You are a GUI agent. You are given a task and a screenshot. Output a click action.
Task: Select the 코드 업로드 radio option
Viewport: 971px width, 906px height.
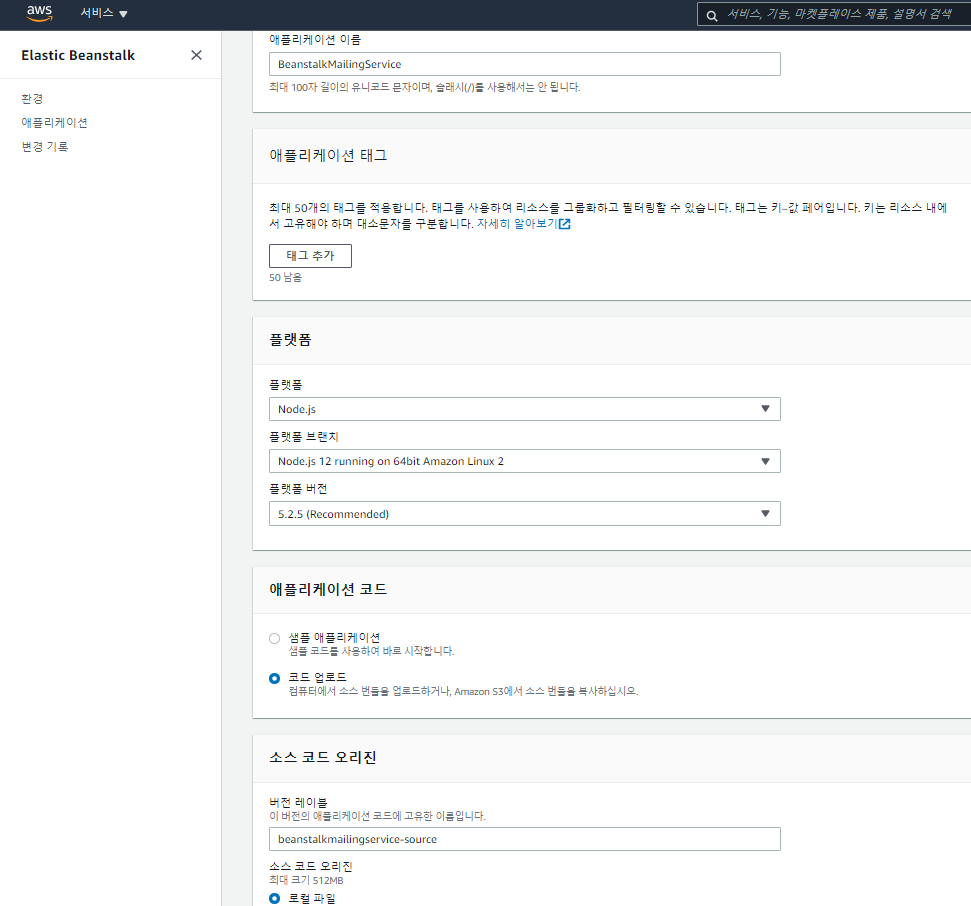coord(274,679)
